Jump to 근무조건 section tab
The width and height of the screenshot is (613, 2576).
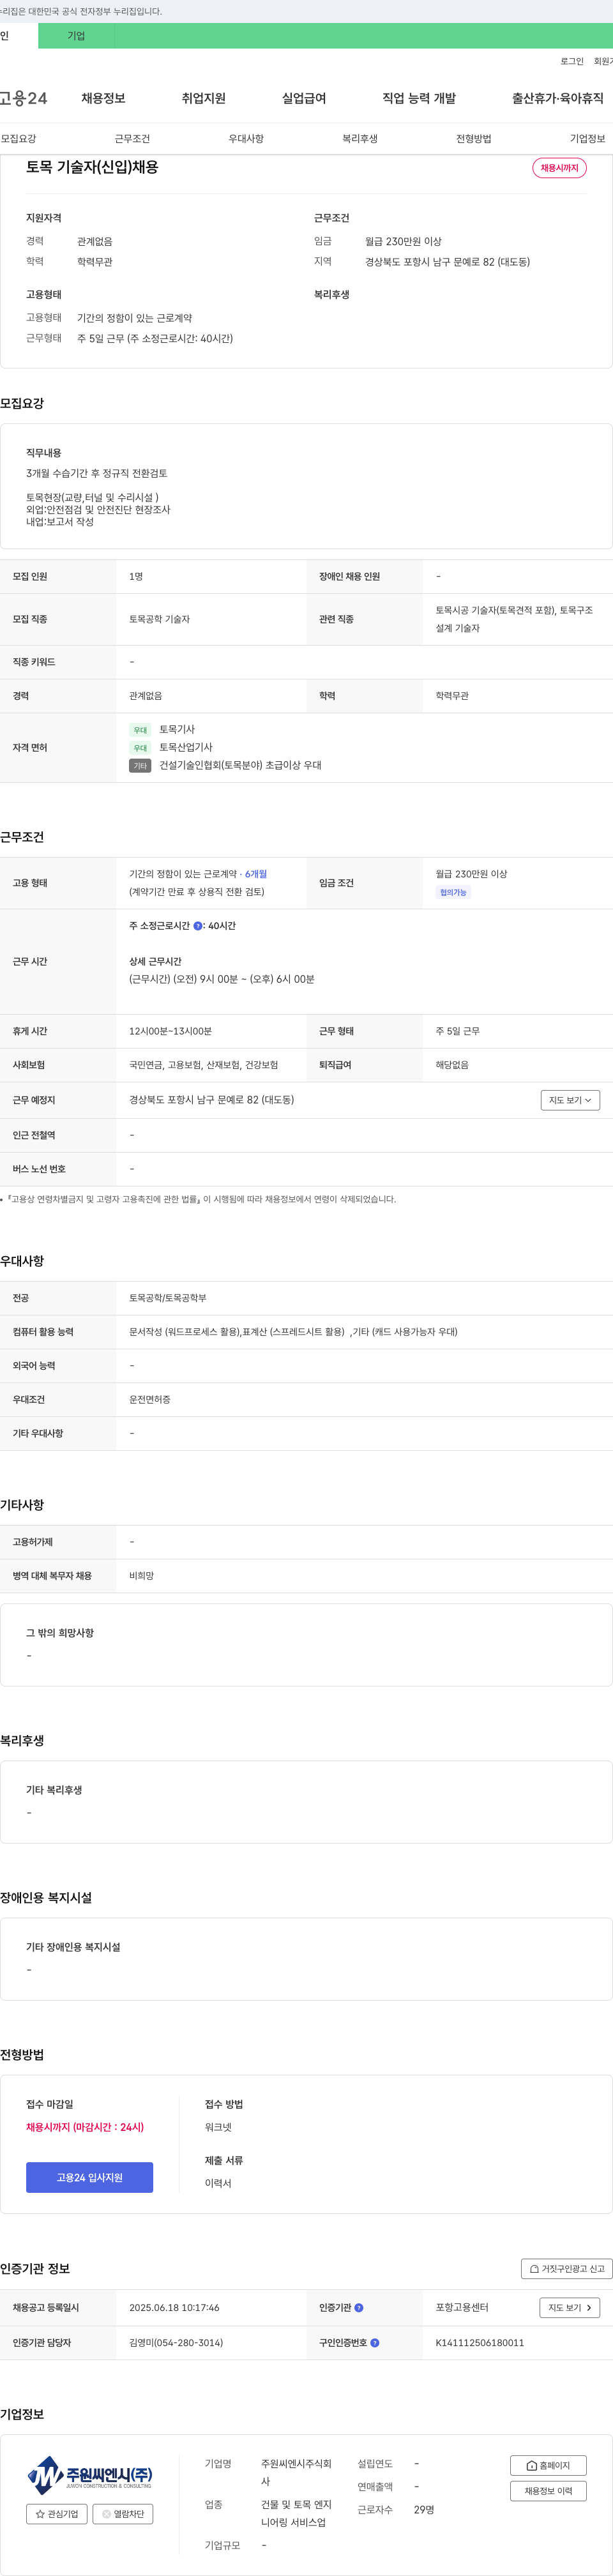pyautogui.click(x=132, y=139)
